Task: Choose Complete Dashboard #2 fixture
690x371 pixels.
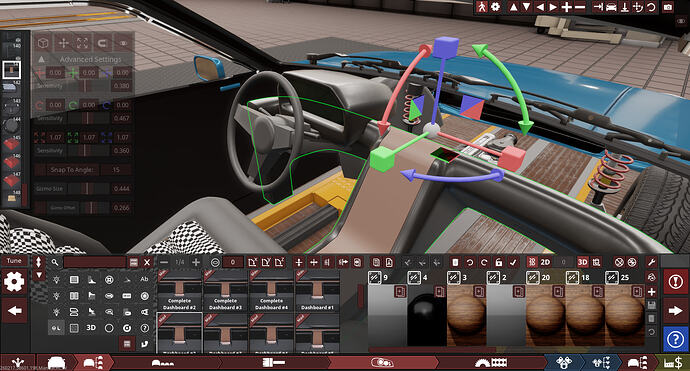Action: click(x=180, y=291)
